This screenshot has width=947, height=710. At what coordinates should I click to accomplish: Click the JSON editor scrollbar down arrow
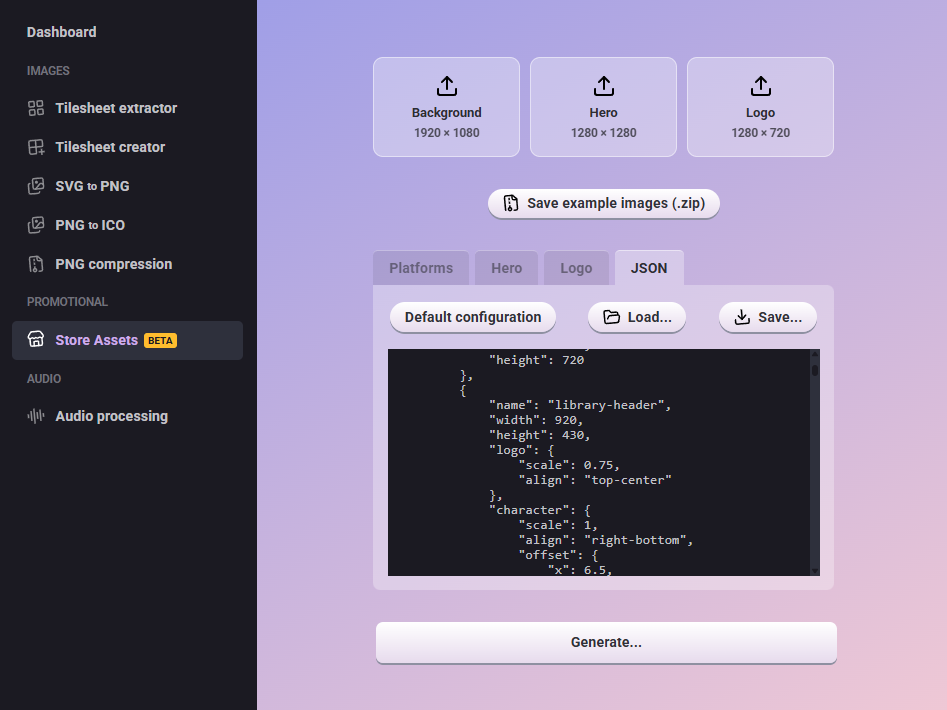point(815,570)
